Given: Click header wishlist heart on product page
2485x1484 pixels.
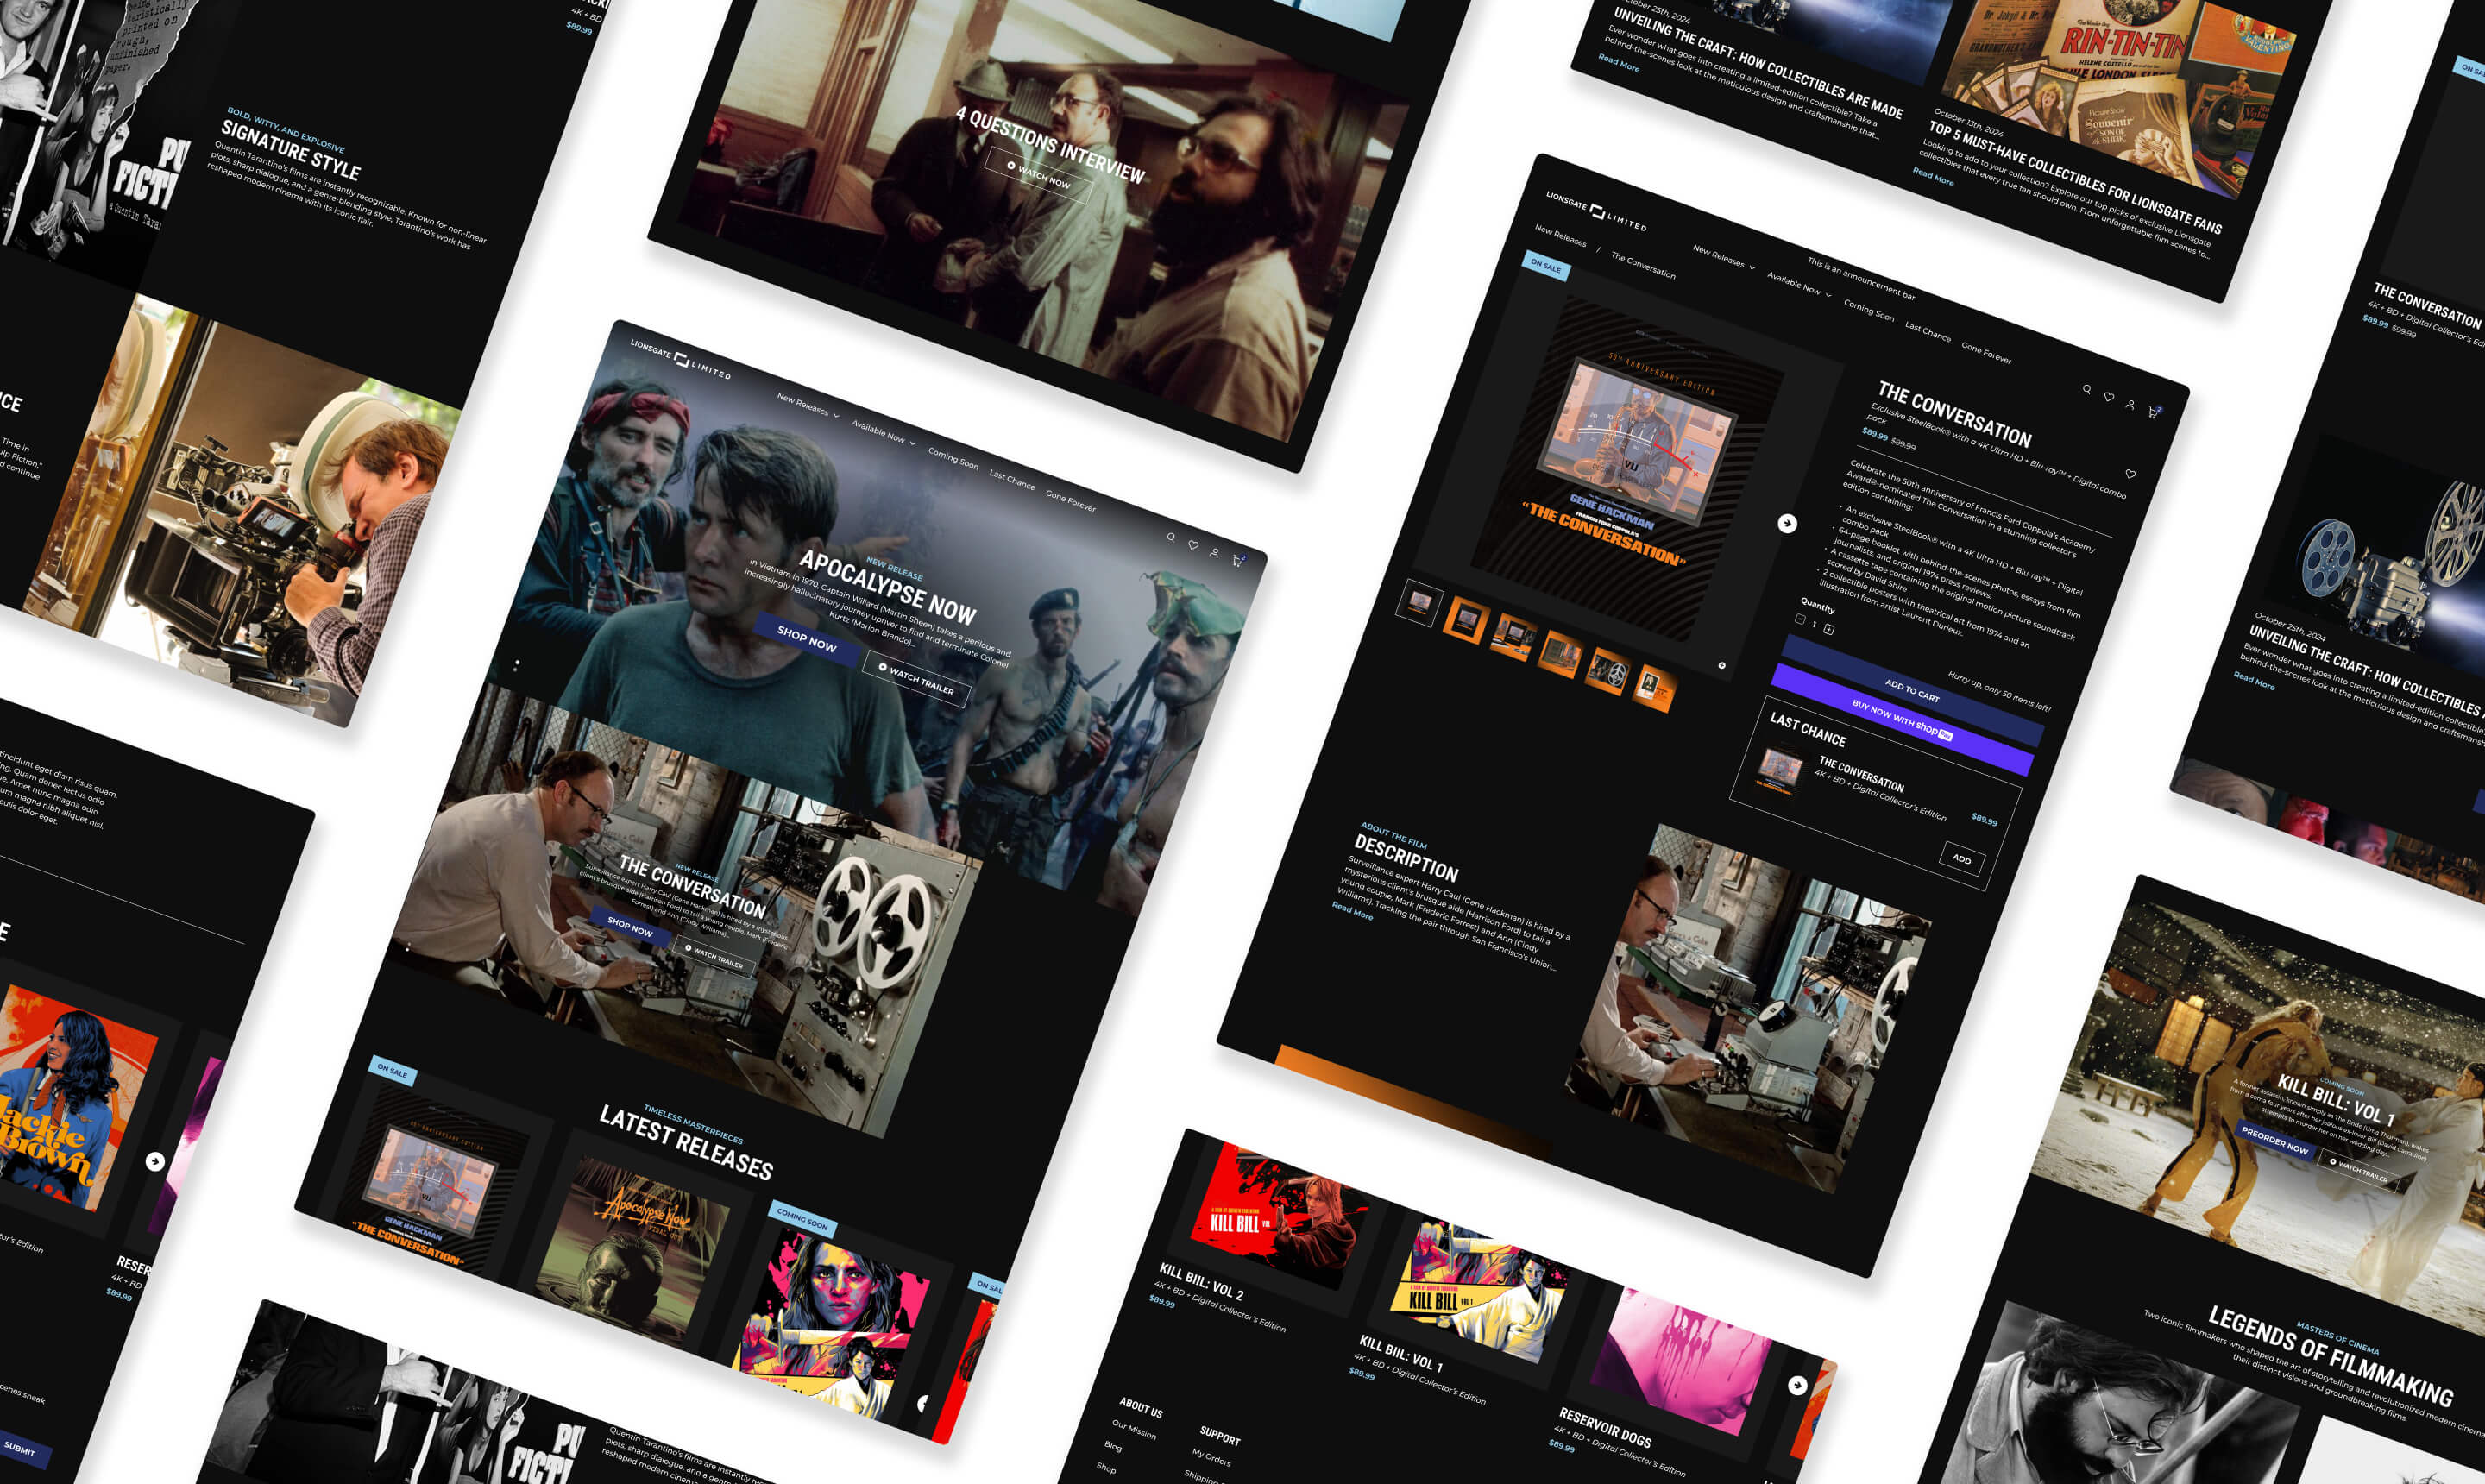Looking at the screenshot, I should coord(2109,397).
